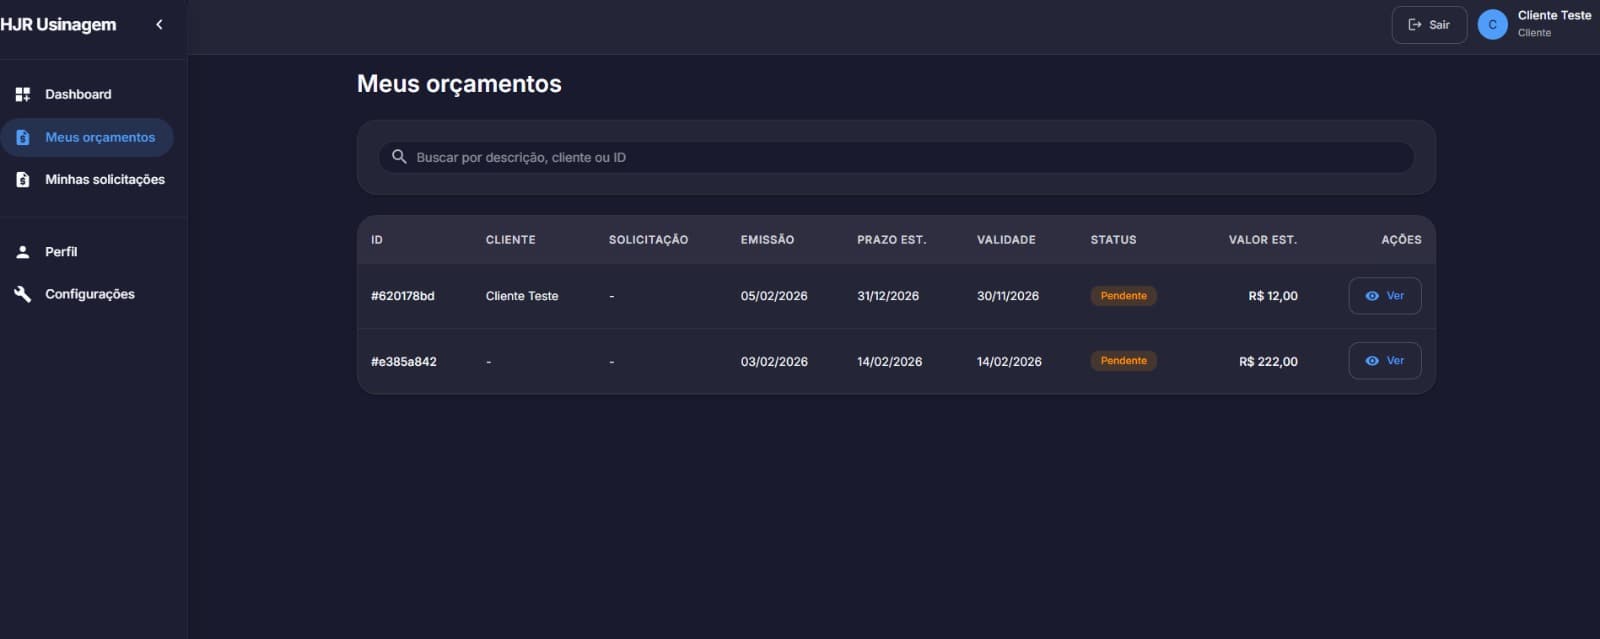Collapse the sidebar with the chevron arrow
The width and height of the screenshot is (1600, 639).
coord(159,25)
